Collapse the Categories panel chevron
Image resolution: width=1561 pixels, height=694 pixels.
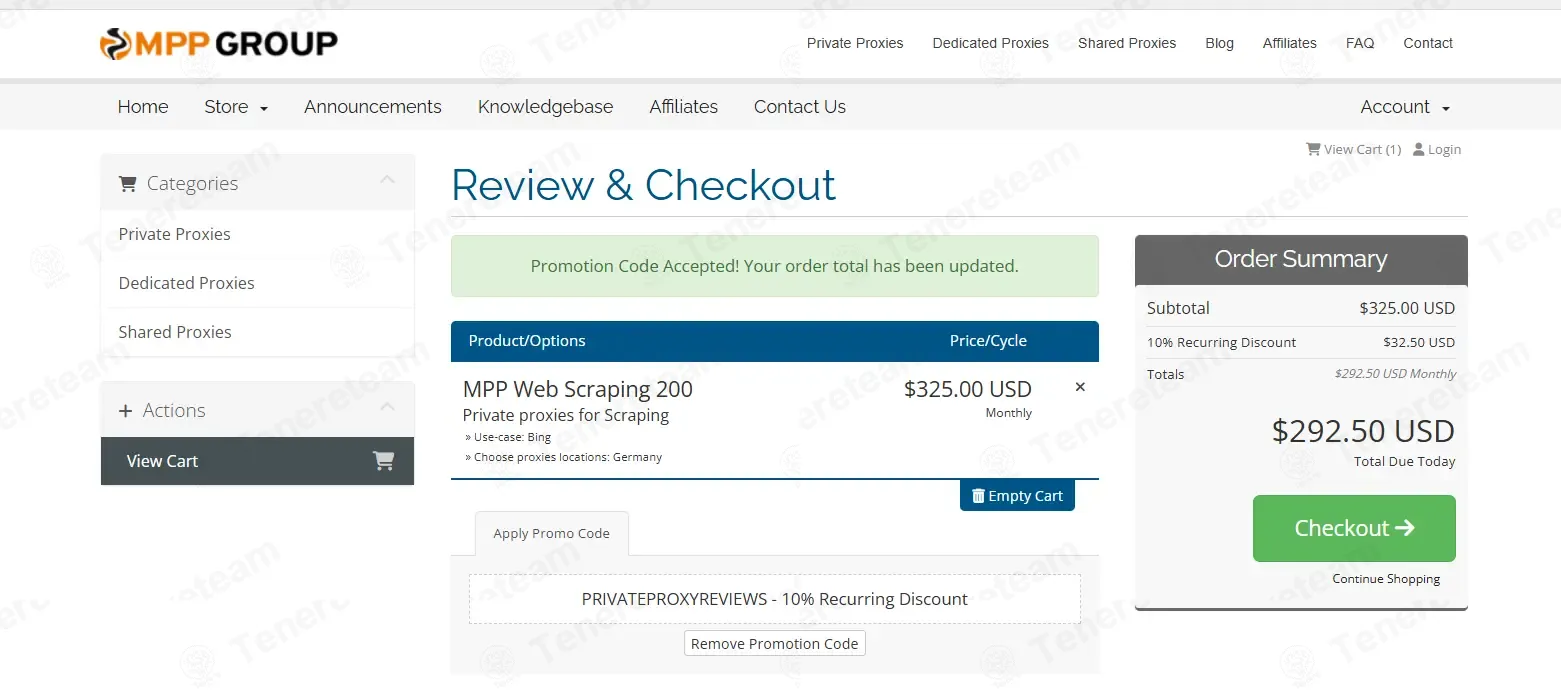tap(388, 180)
